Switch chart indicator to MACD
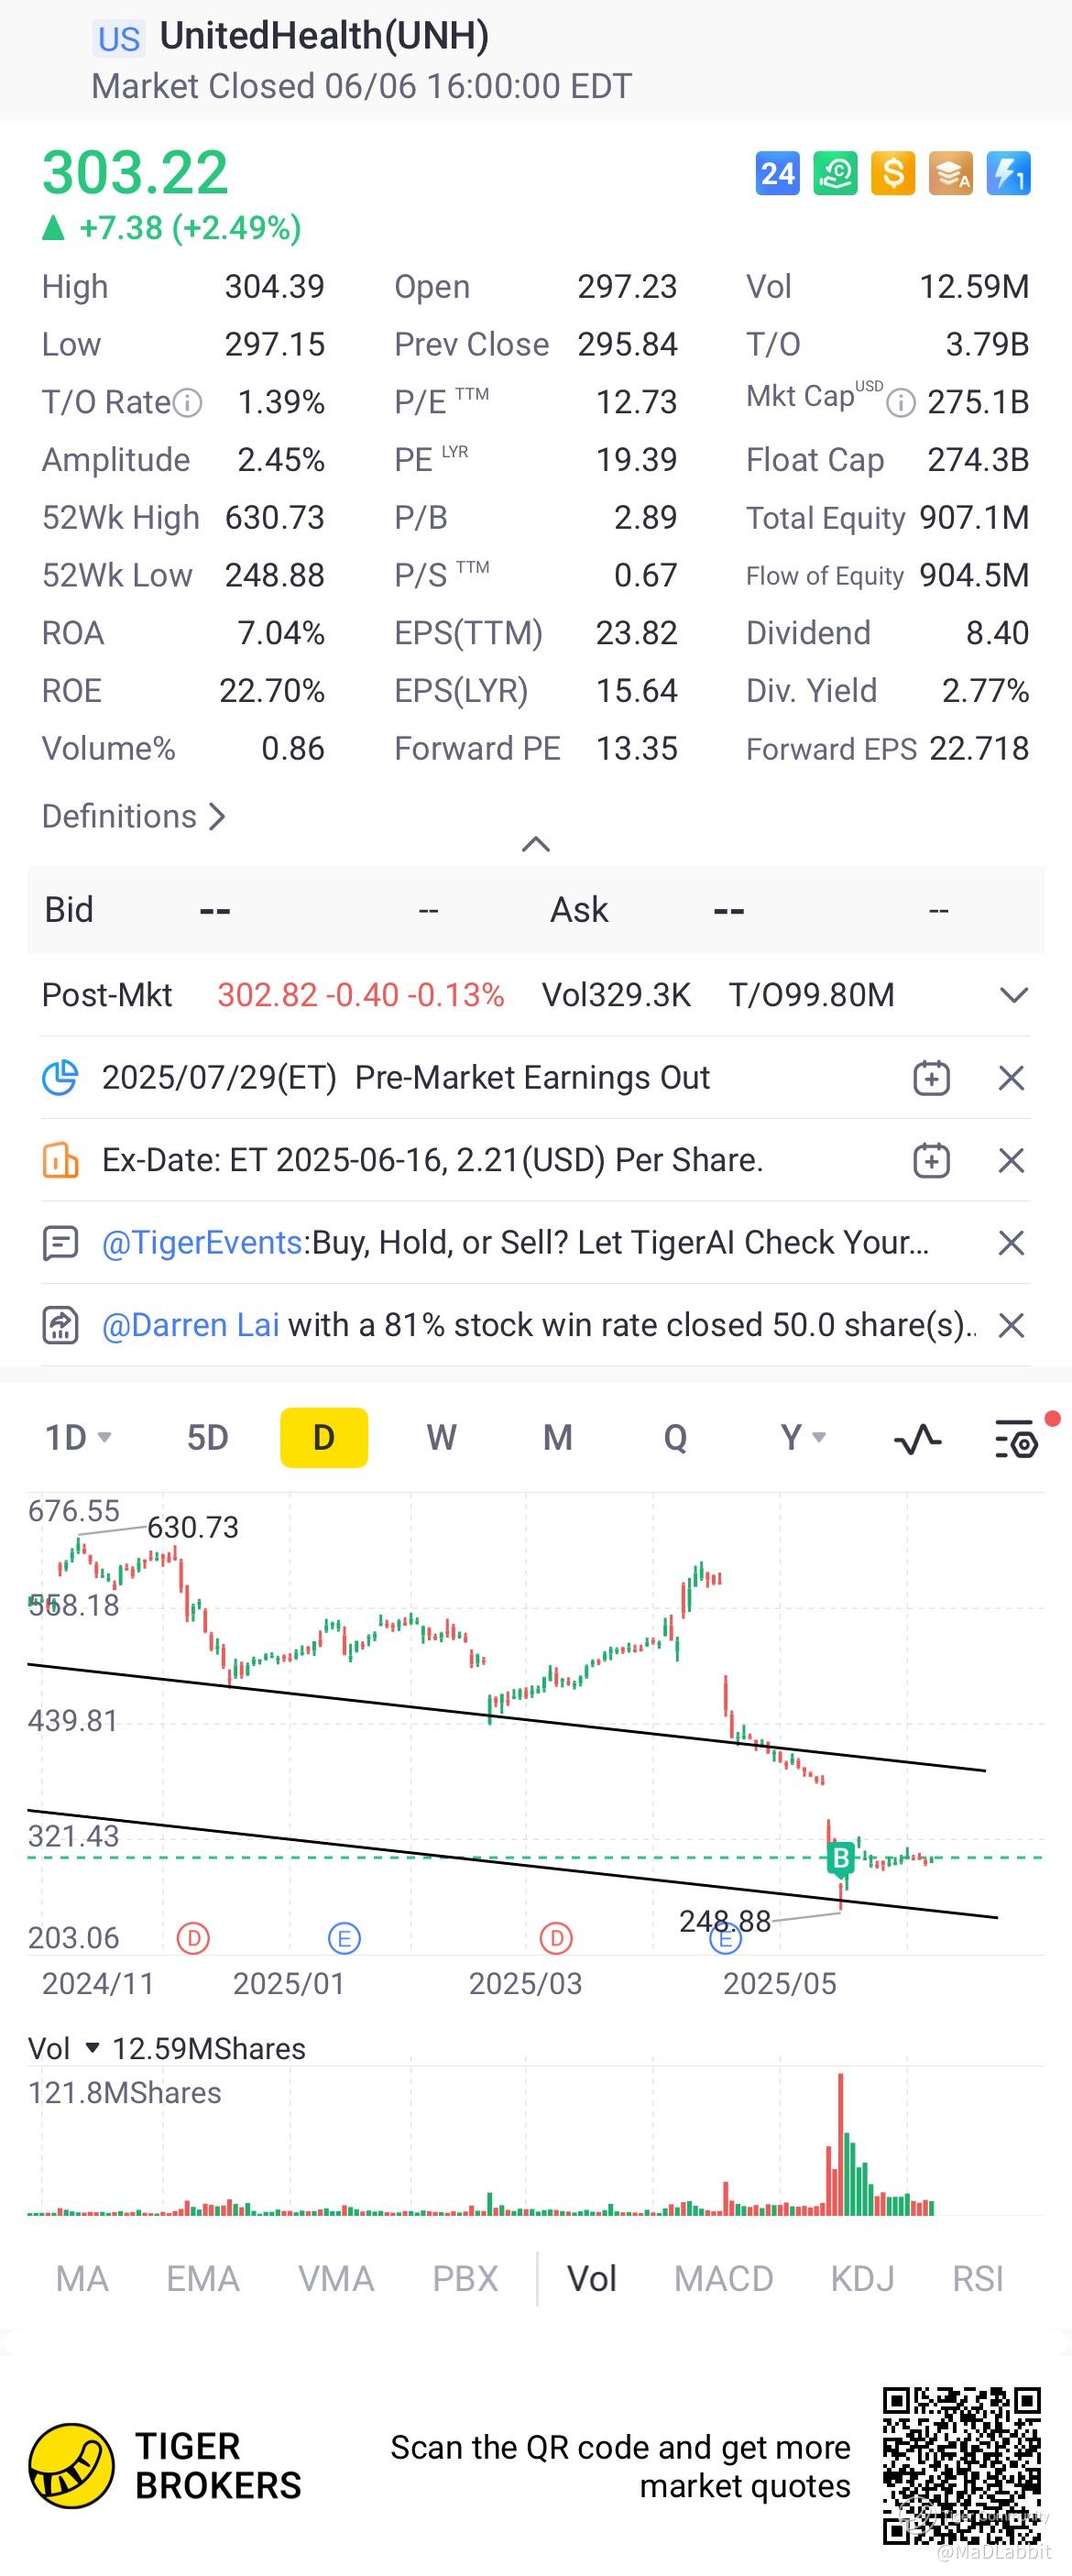 point(723,2279)
